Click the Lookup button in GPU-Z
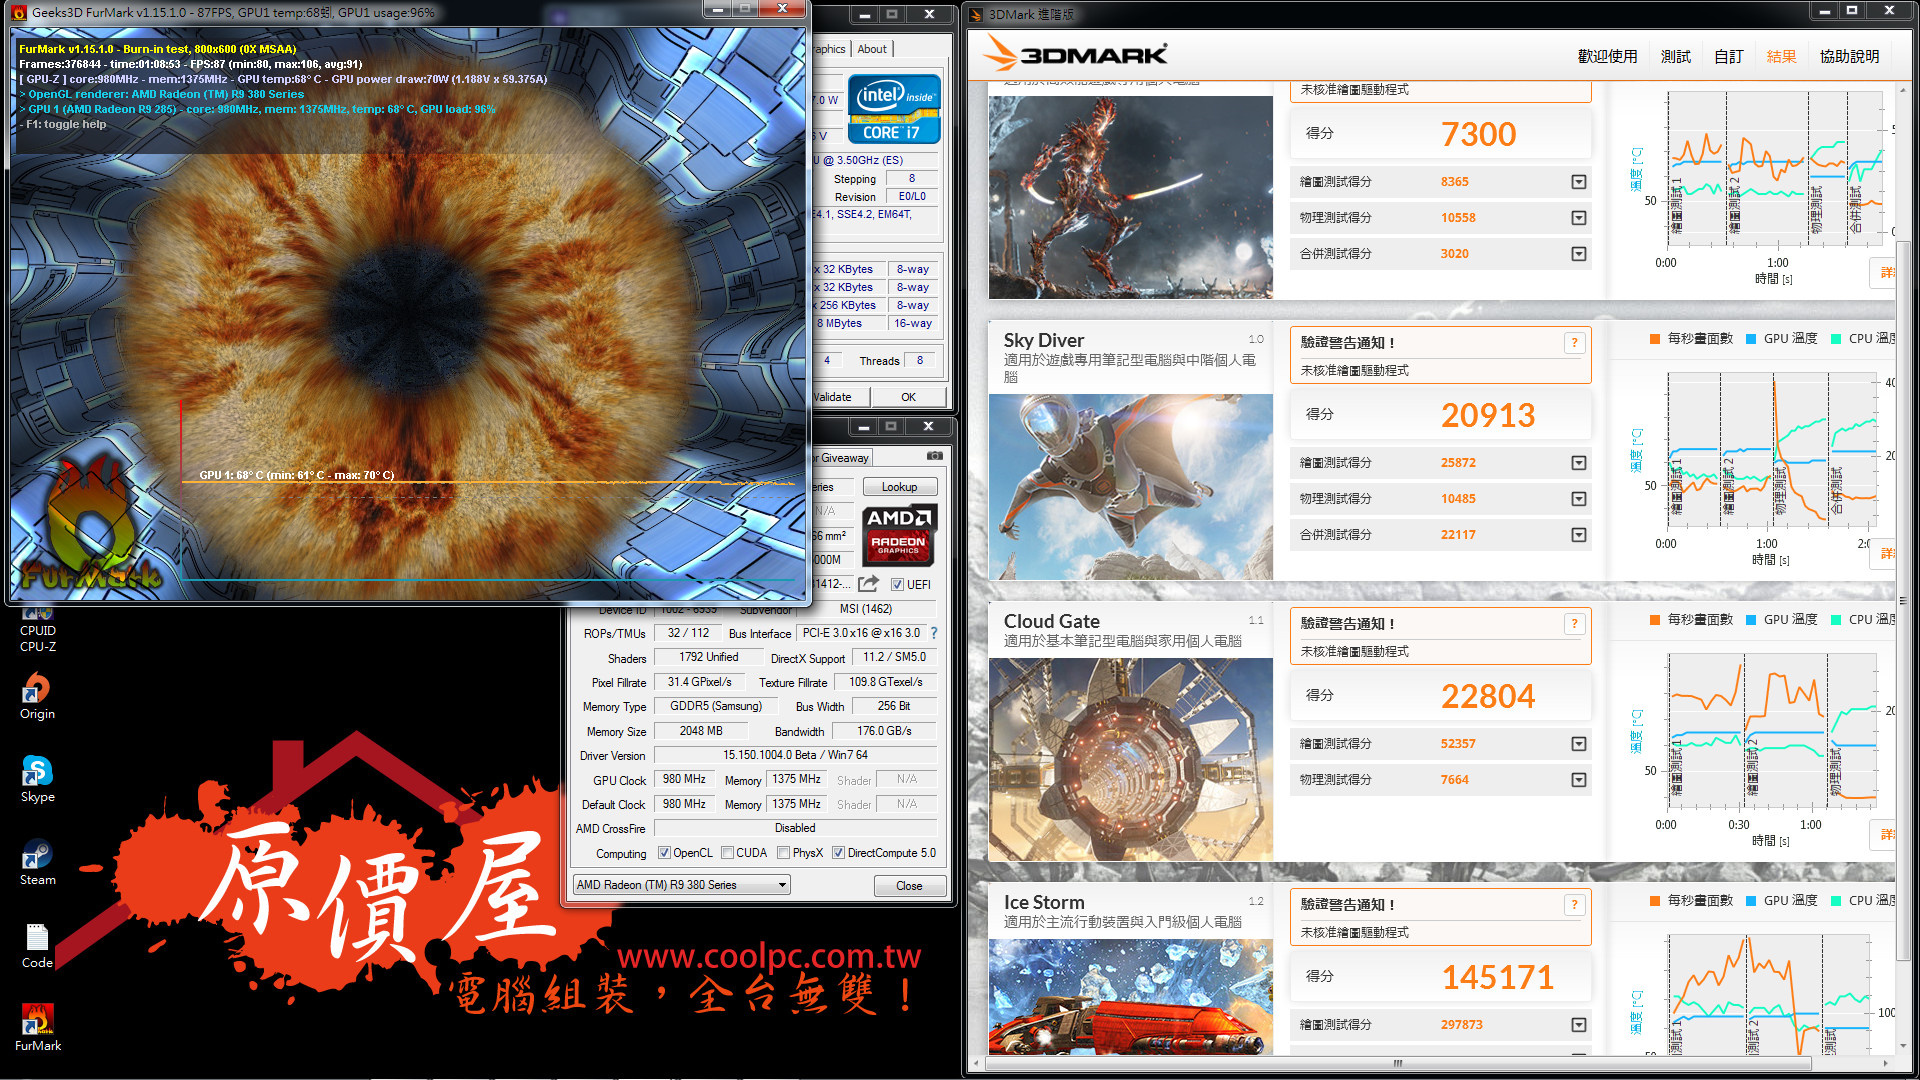This screenshot has height=1080, width=1920. [x=899, y=487]
